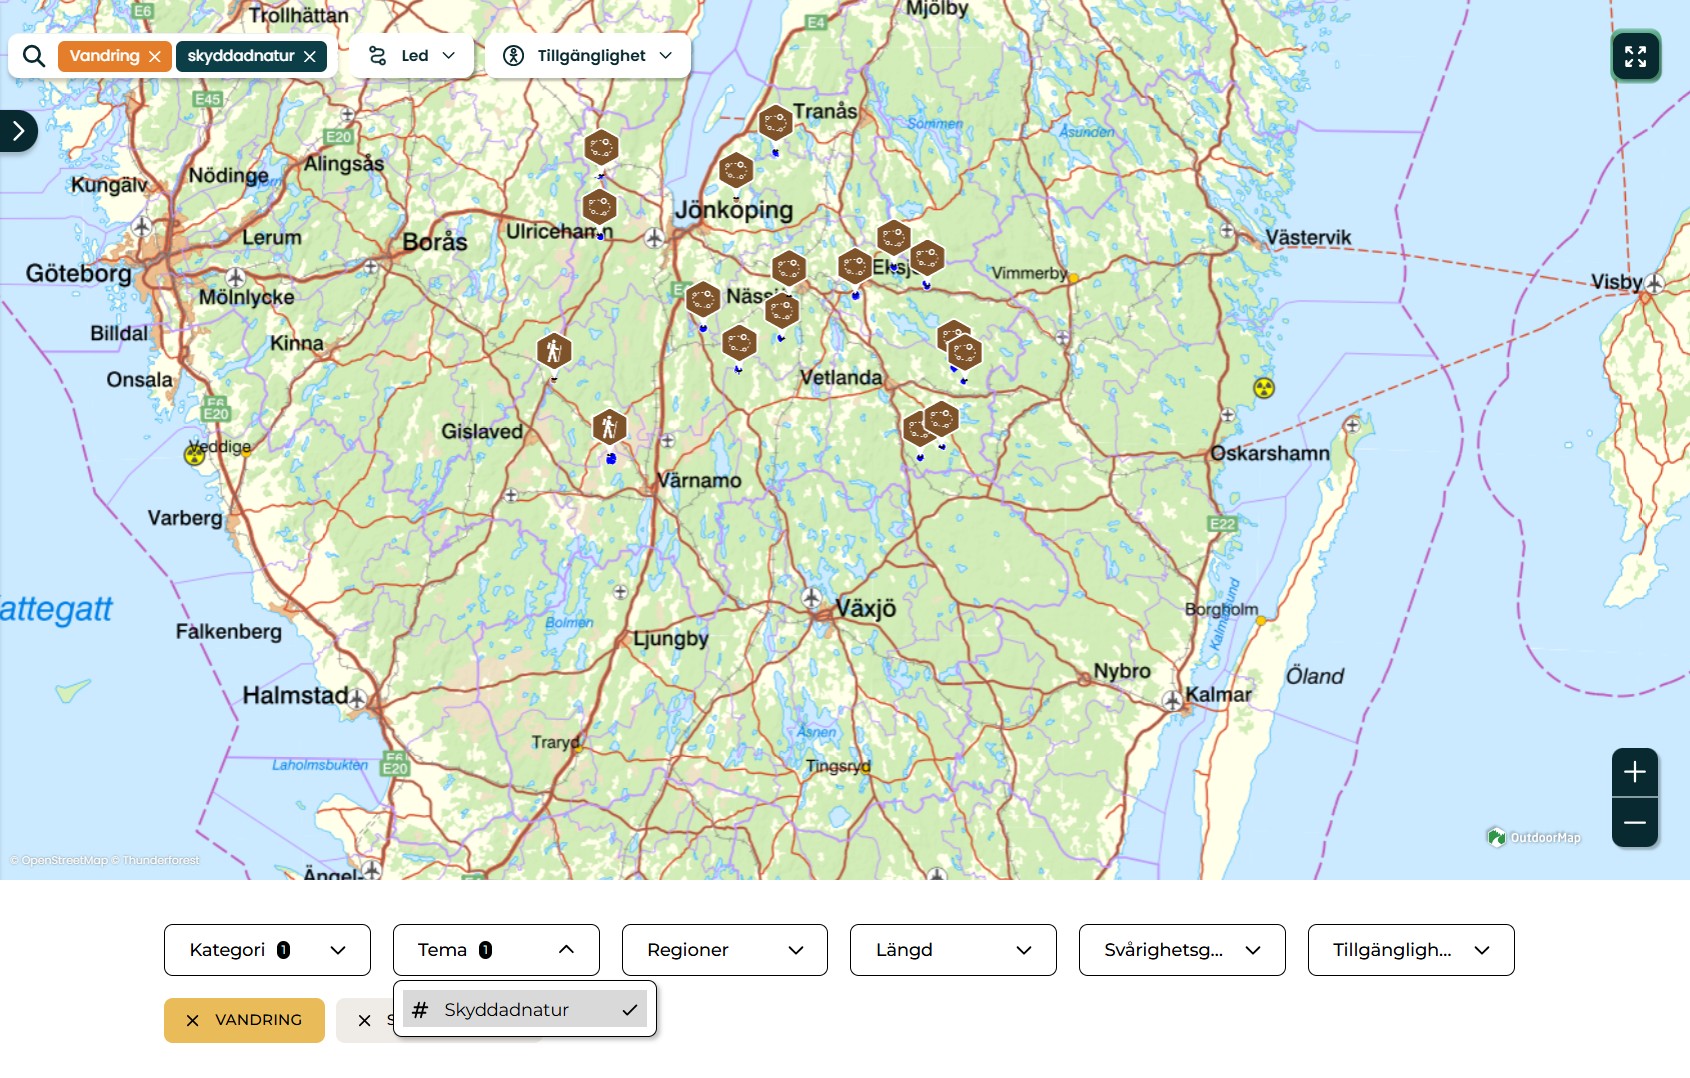Zoom out on the map
This screenshot has height=1078, width=1690.
point(1635,823)
